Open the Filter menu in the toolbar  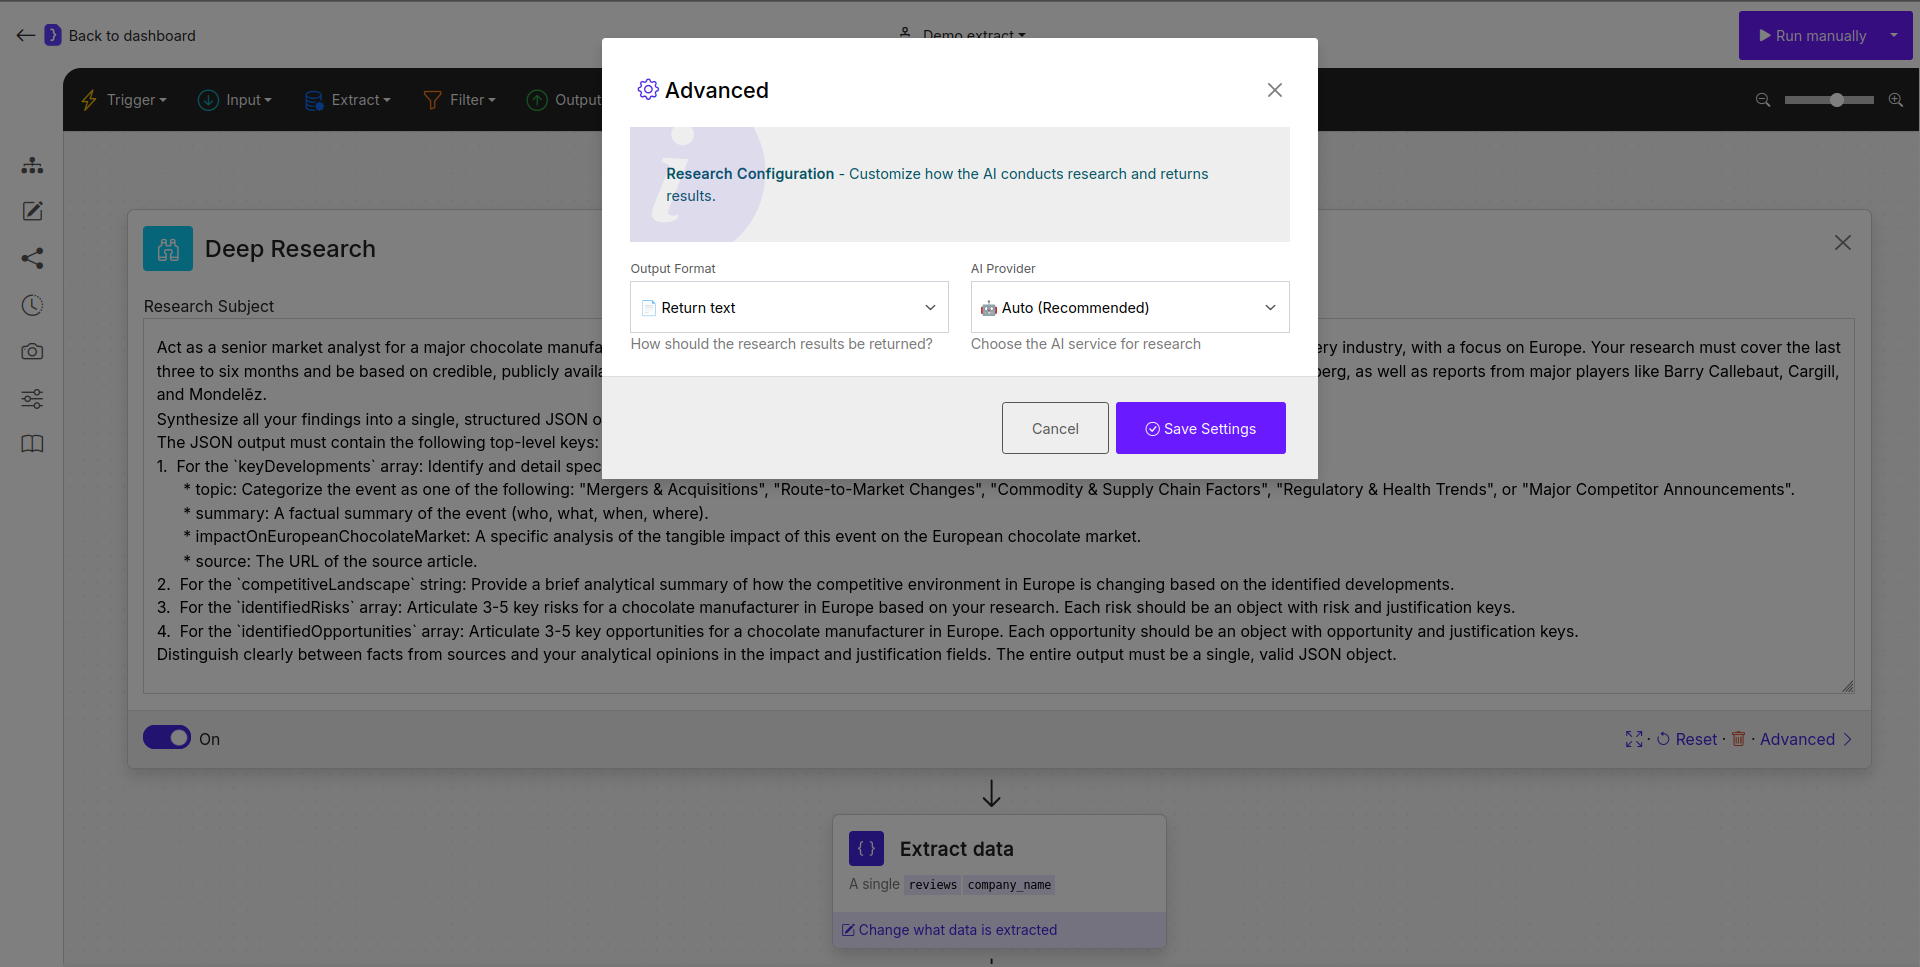click(459, 99)
